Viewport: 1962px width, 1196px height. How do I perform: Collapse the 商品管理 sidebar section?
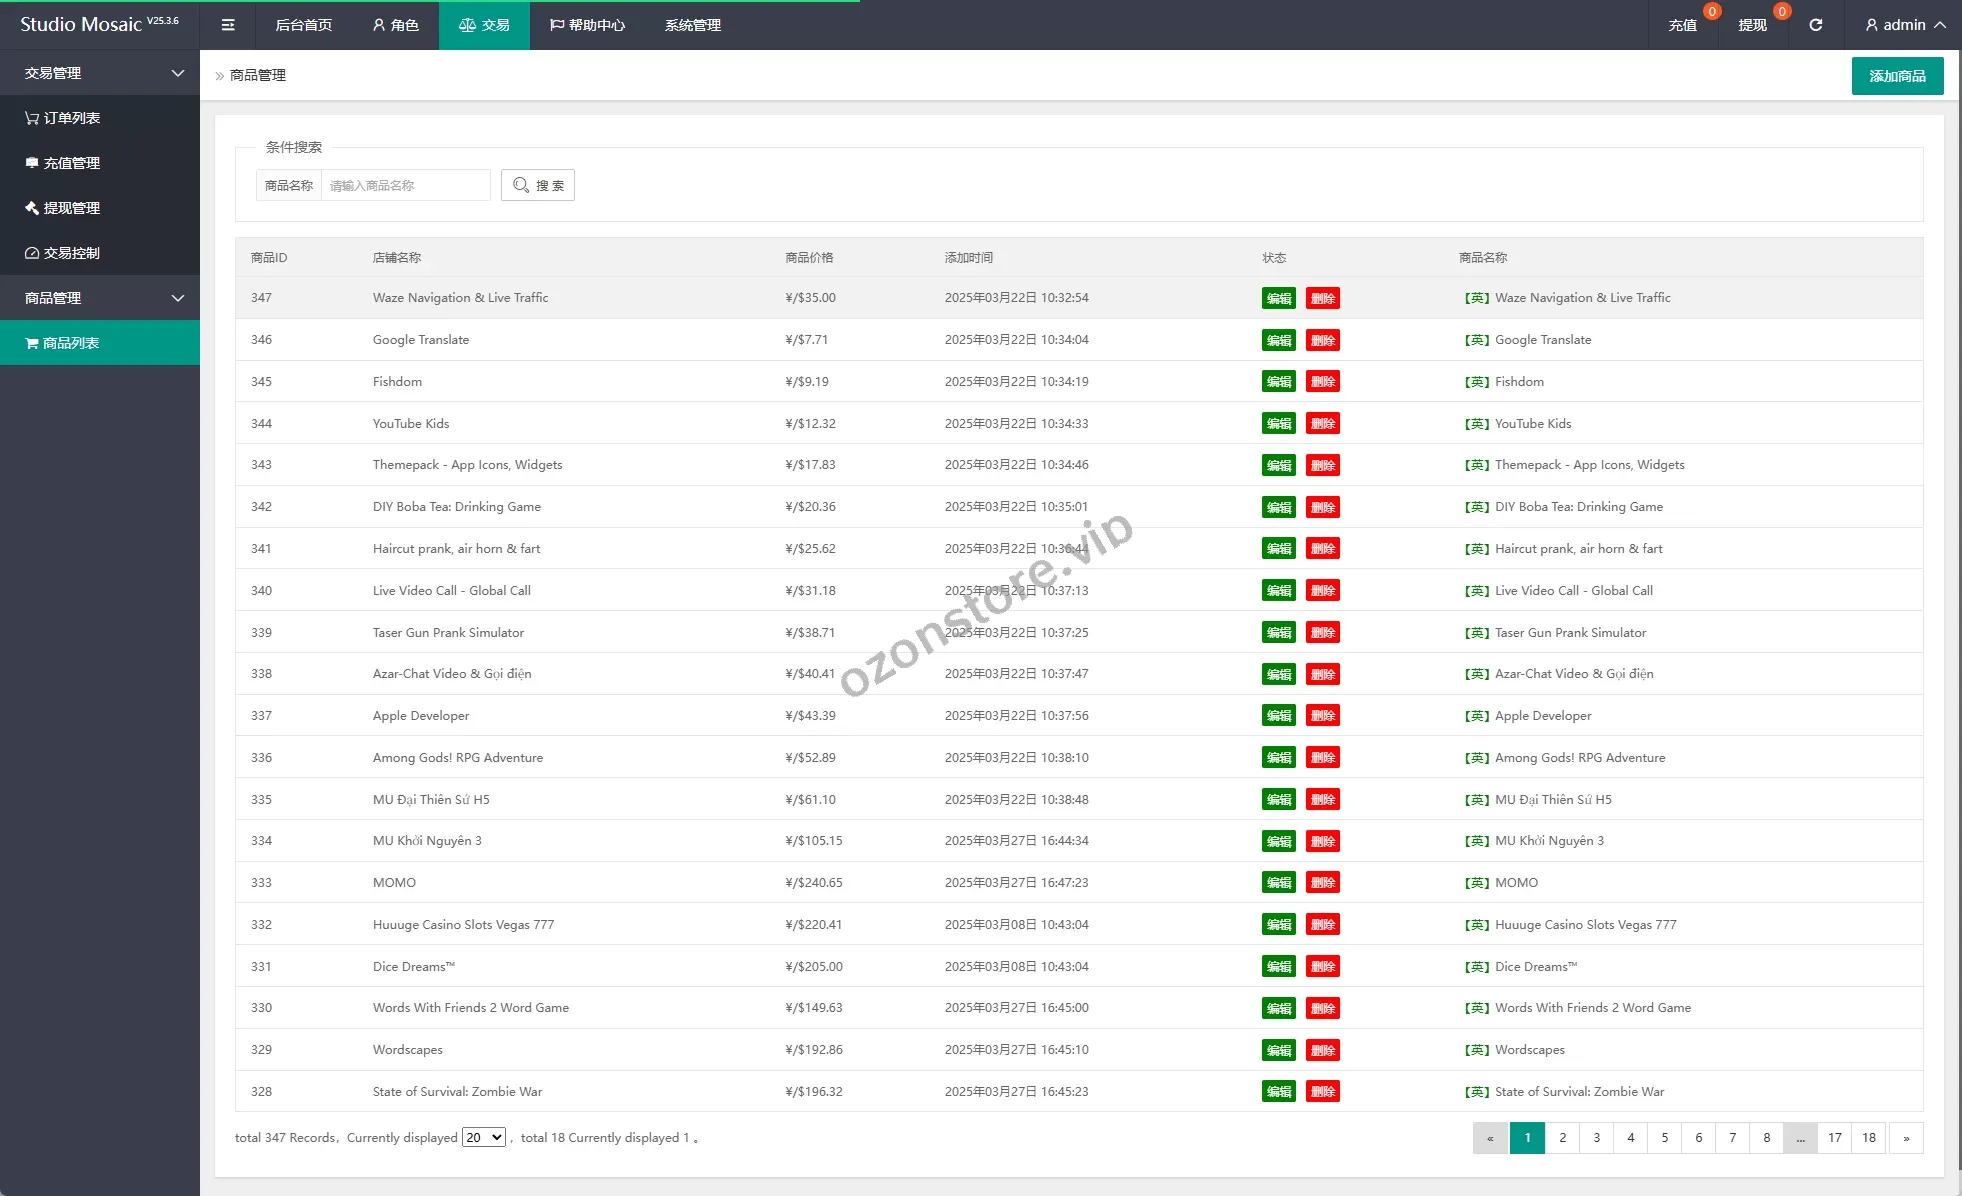point(100,298)
